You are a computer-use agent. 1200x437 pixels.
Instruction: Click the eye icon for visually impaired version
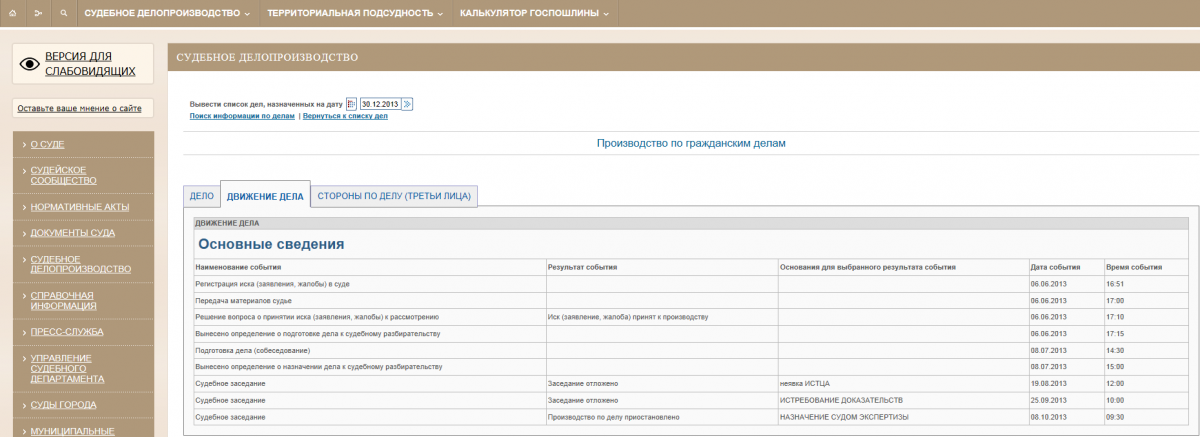pyautogui.click(x=30, y=64)
